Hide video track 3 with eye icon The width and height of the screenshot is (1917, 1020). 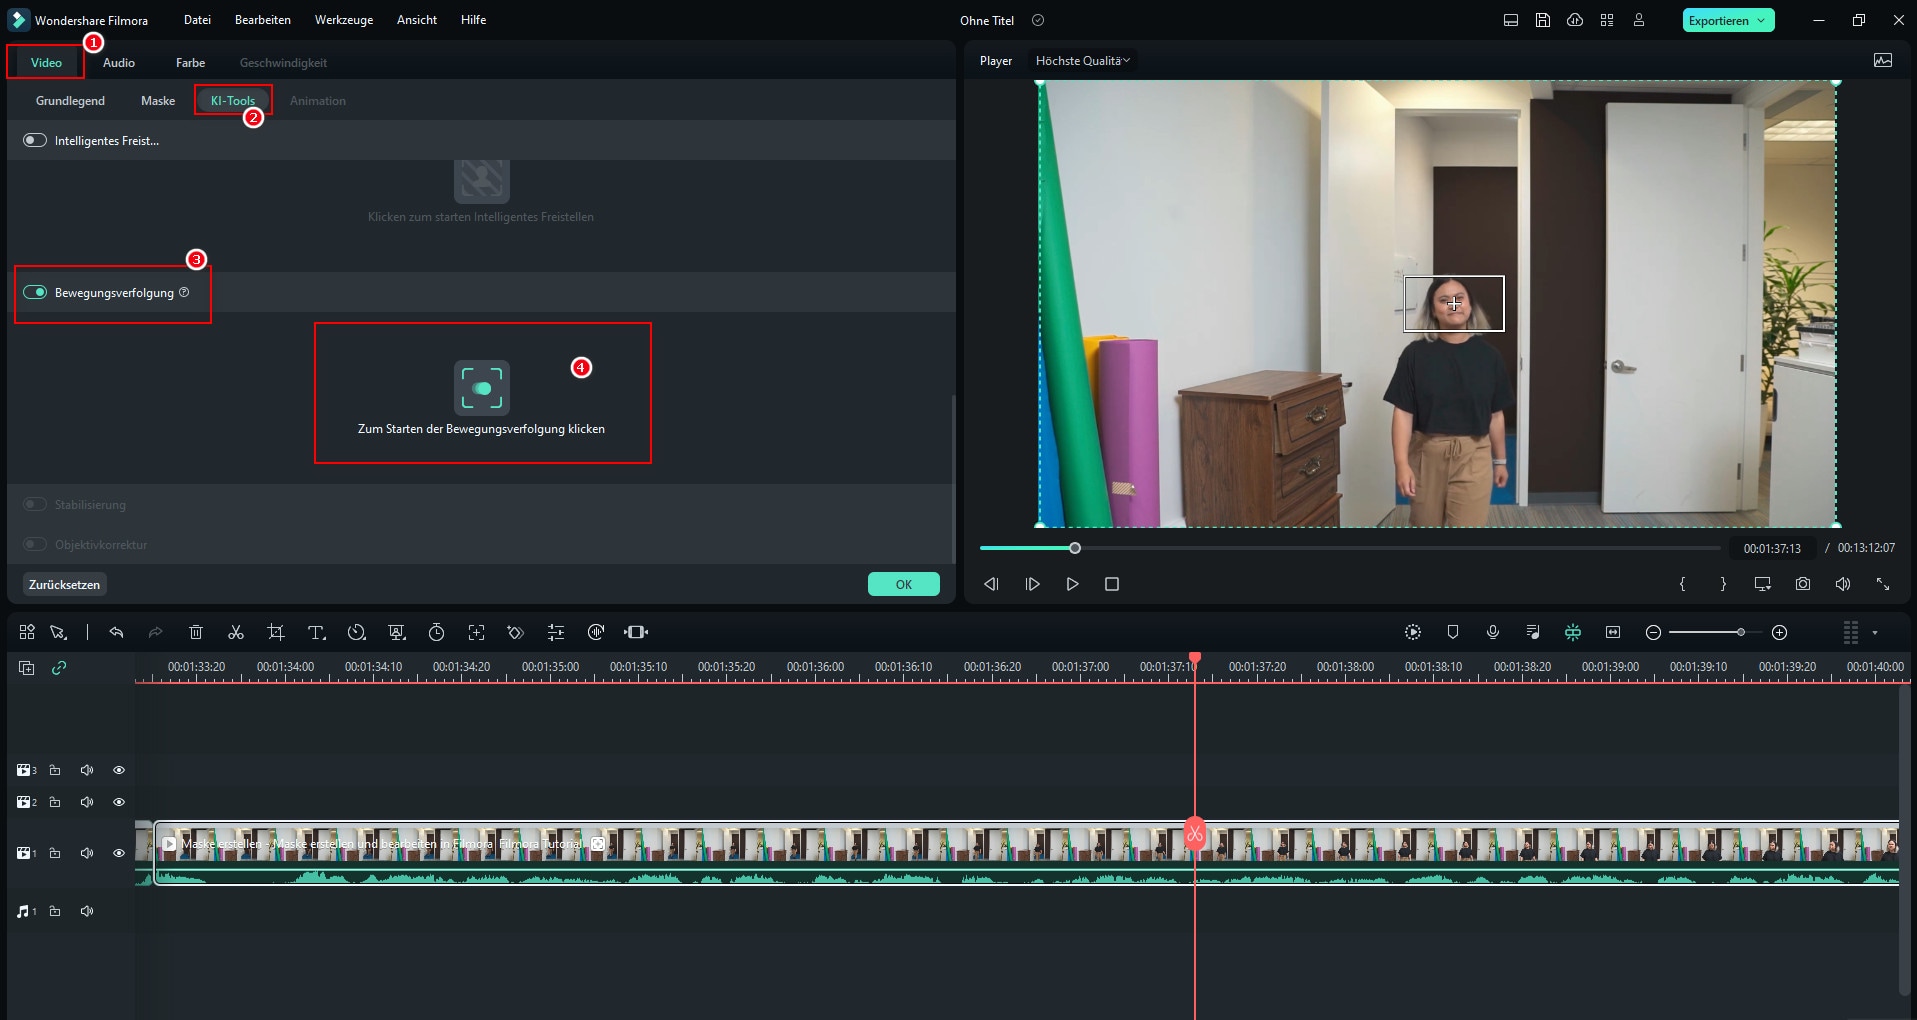[x=119, y=770]
